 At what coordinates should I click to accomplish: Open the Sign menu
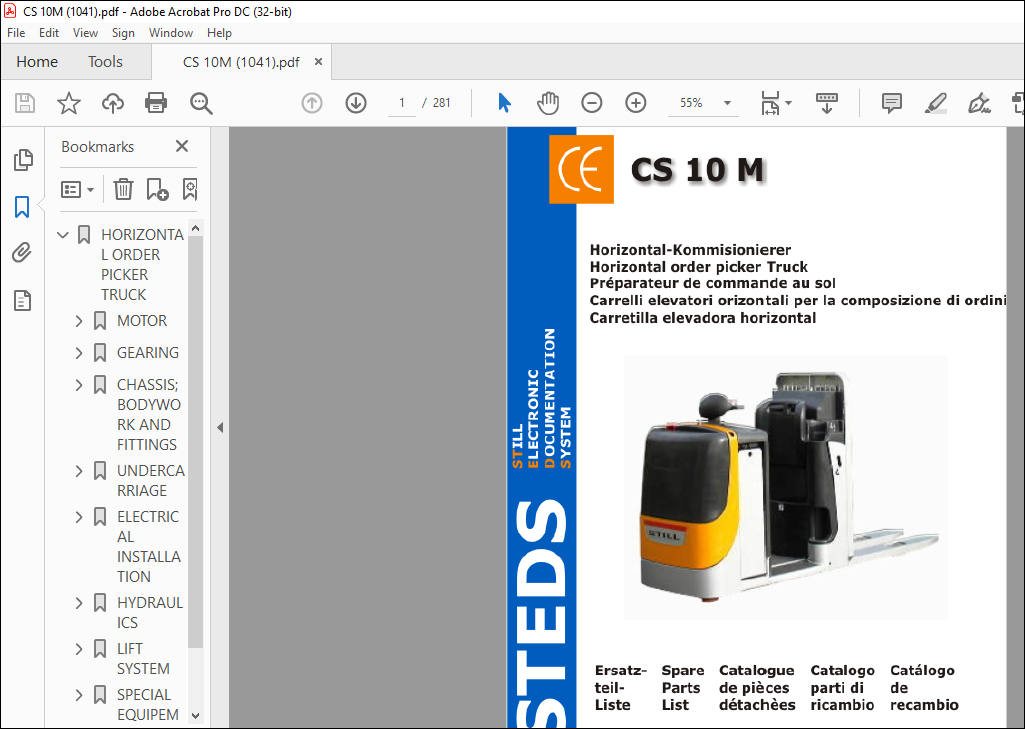pos(123,33)
